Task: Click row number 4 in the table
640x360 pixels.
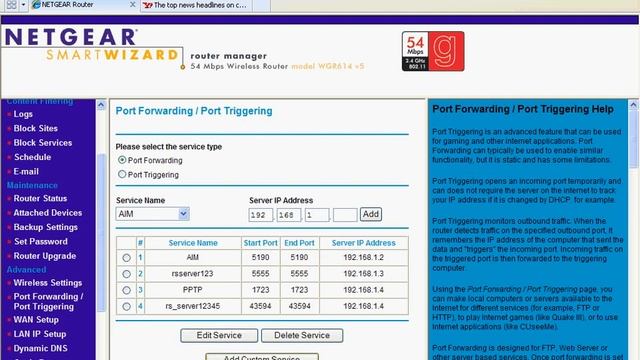Action: (x=140, y=306)
